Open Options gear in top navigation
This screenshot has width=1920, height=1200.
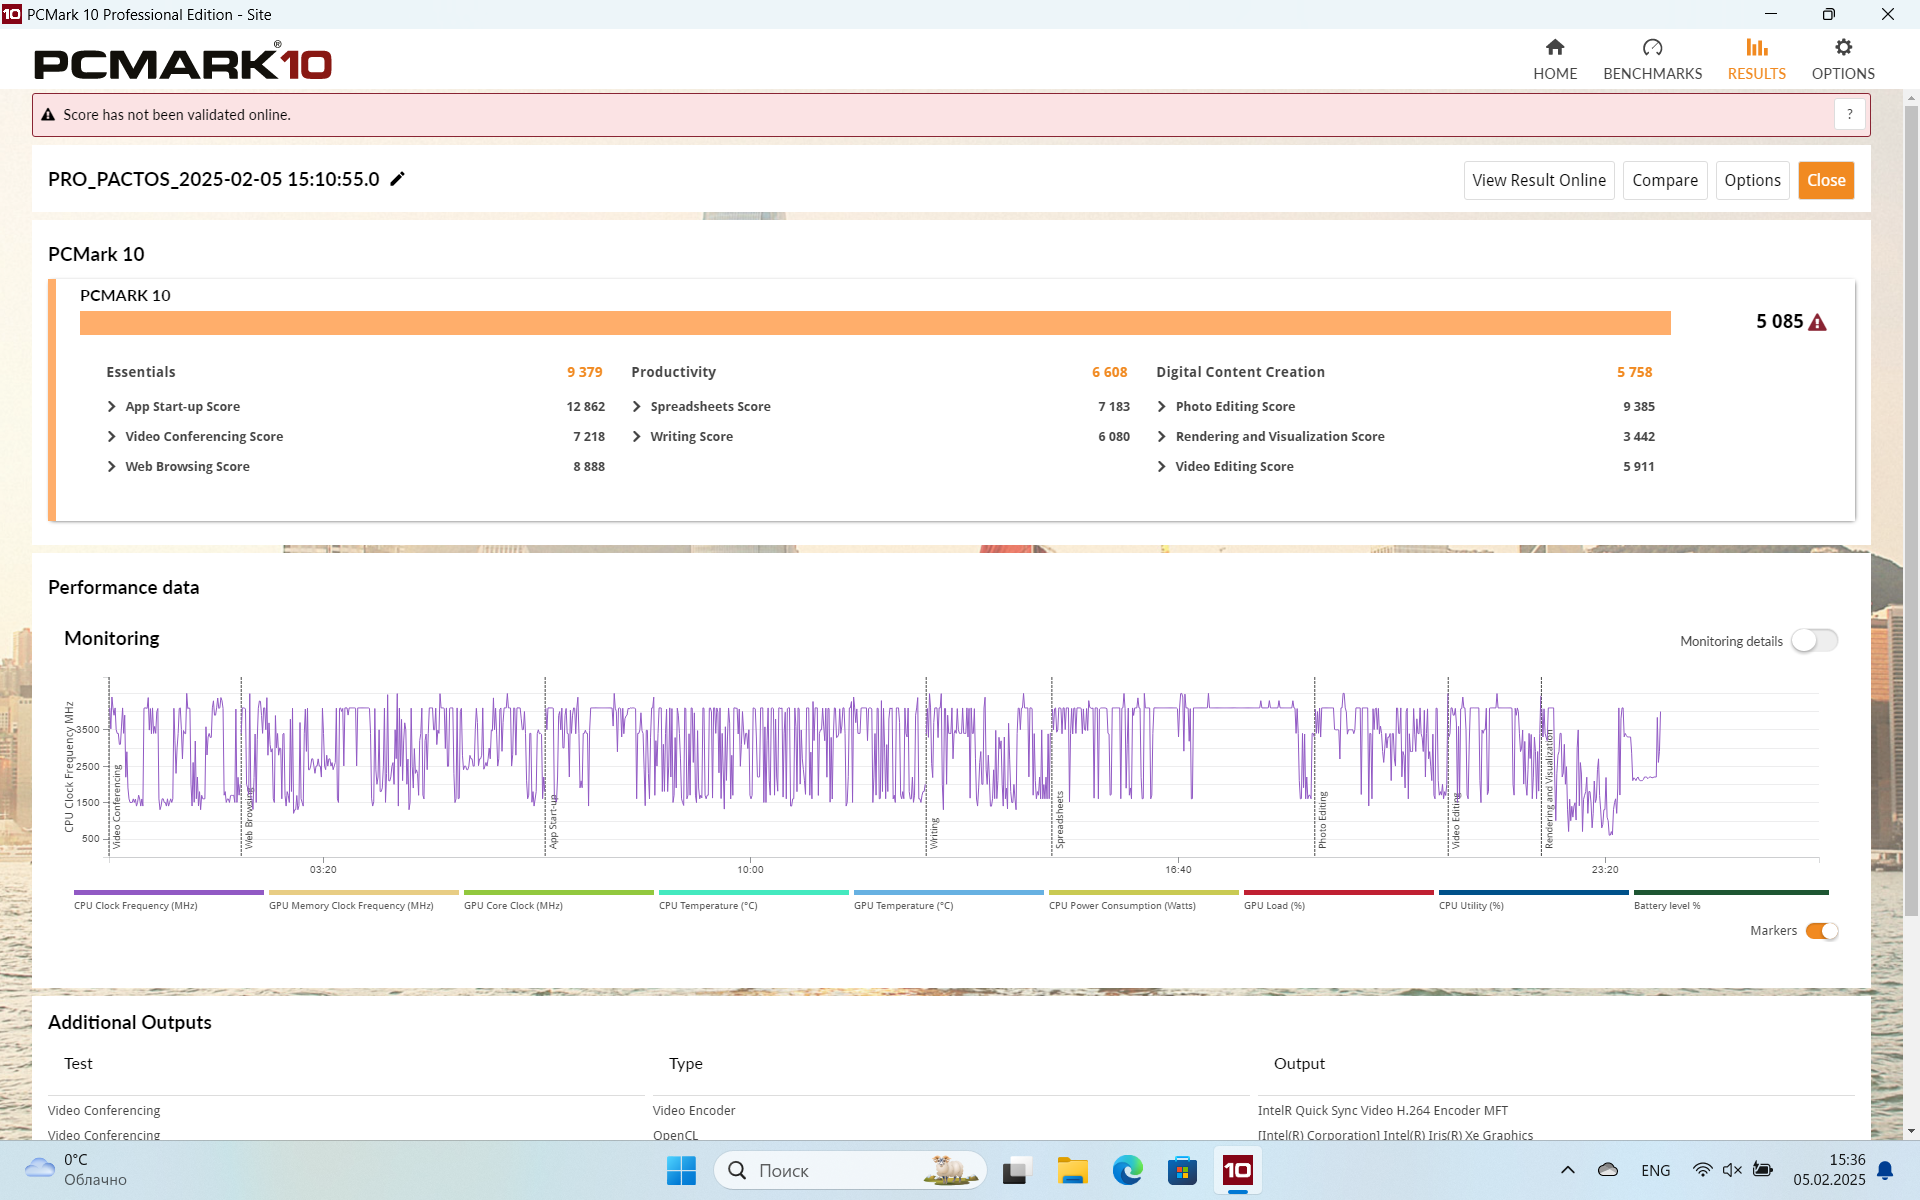click(x=1842, y=48)
